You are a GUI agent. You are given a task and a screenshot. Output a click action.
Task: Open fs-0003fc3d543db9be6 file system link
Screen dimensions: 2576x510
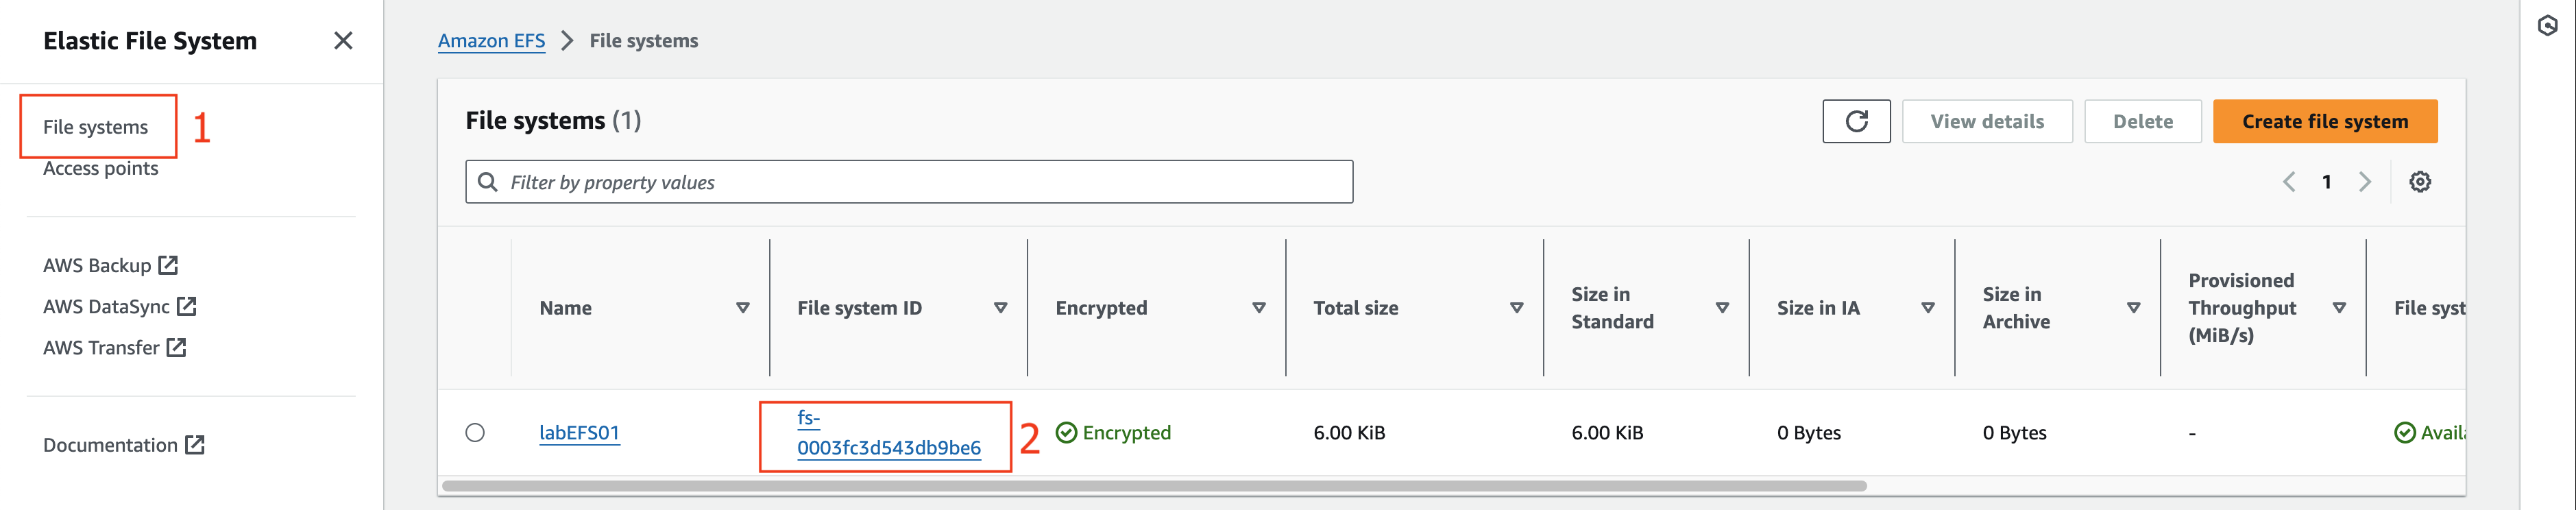coord(888,433)
